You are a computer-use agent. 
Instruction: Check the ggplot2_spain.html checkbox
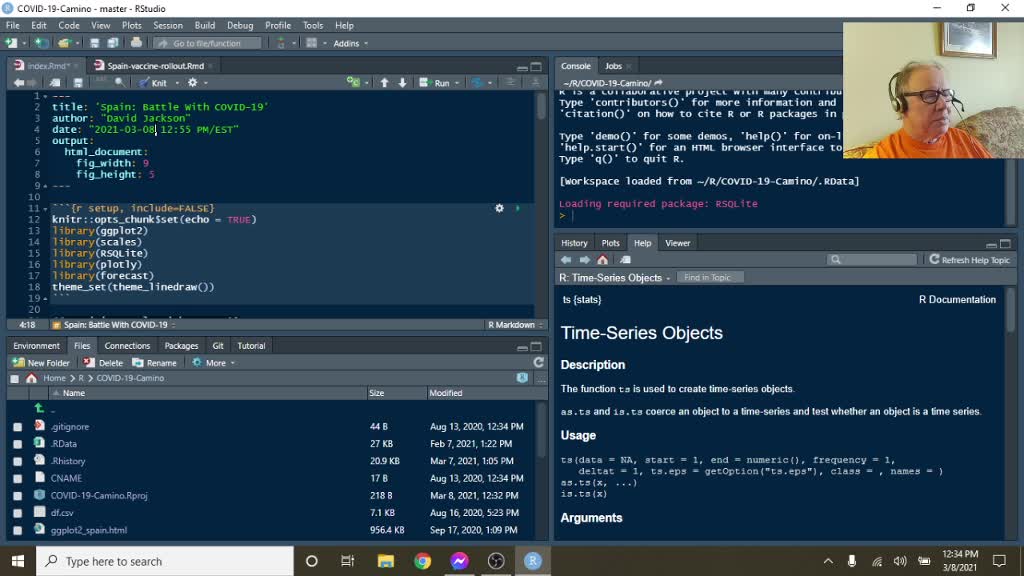click(x=18, y=531)
